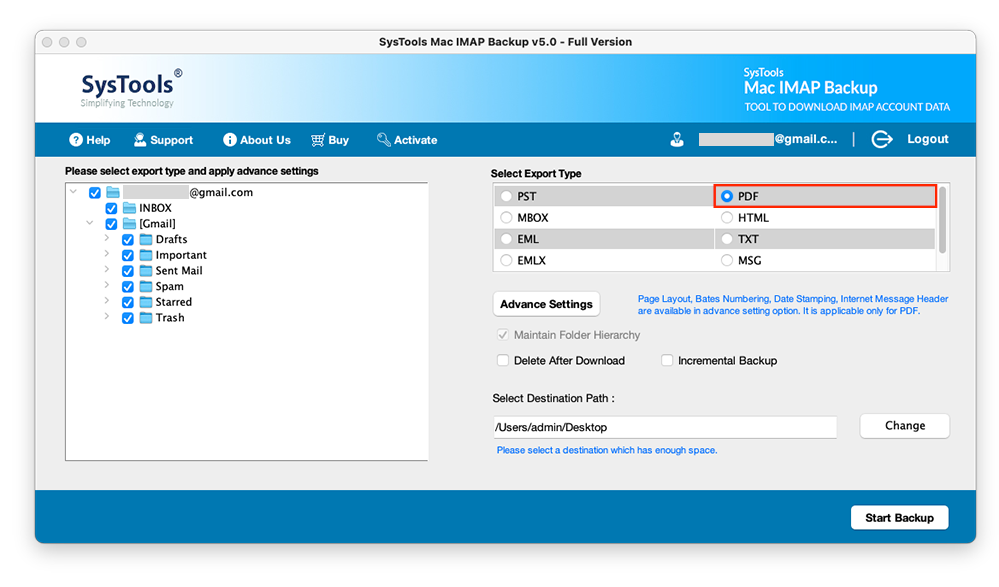This screenshot has width=999, height=587.
Task: Click the gmail account name in toolbar
Action: (x=768, y=139)
